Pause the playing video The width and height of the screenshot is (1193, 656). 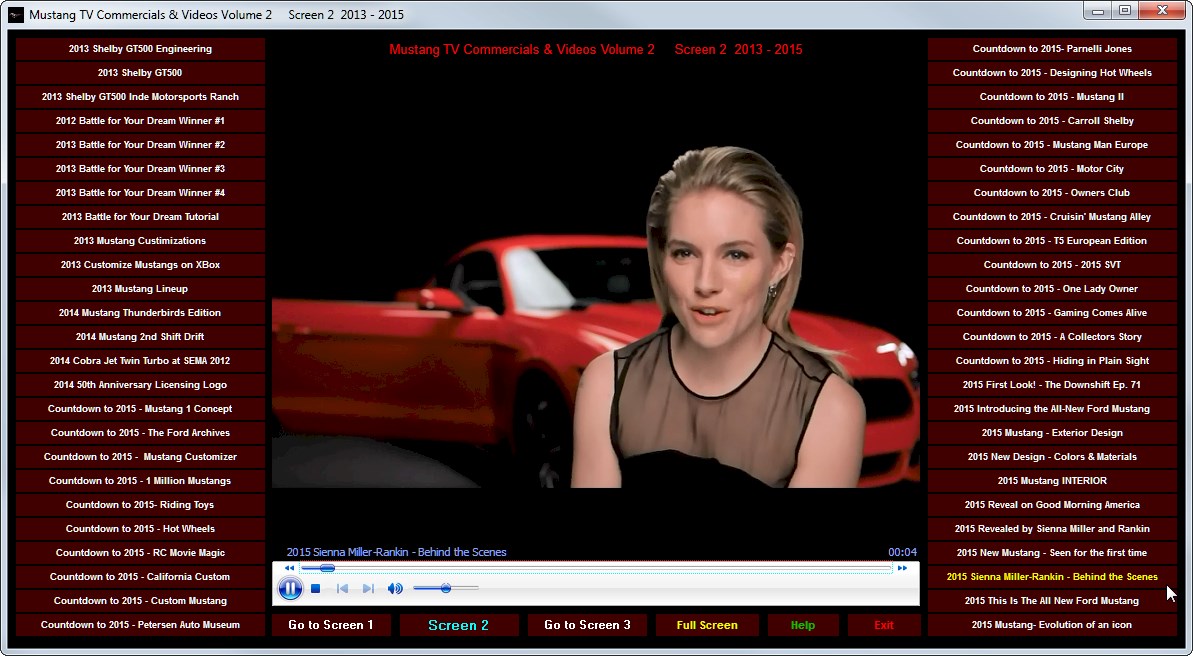(x=290, y=589)
